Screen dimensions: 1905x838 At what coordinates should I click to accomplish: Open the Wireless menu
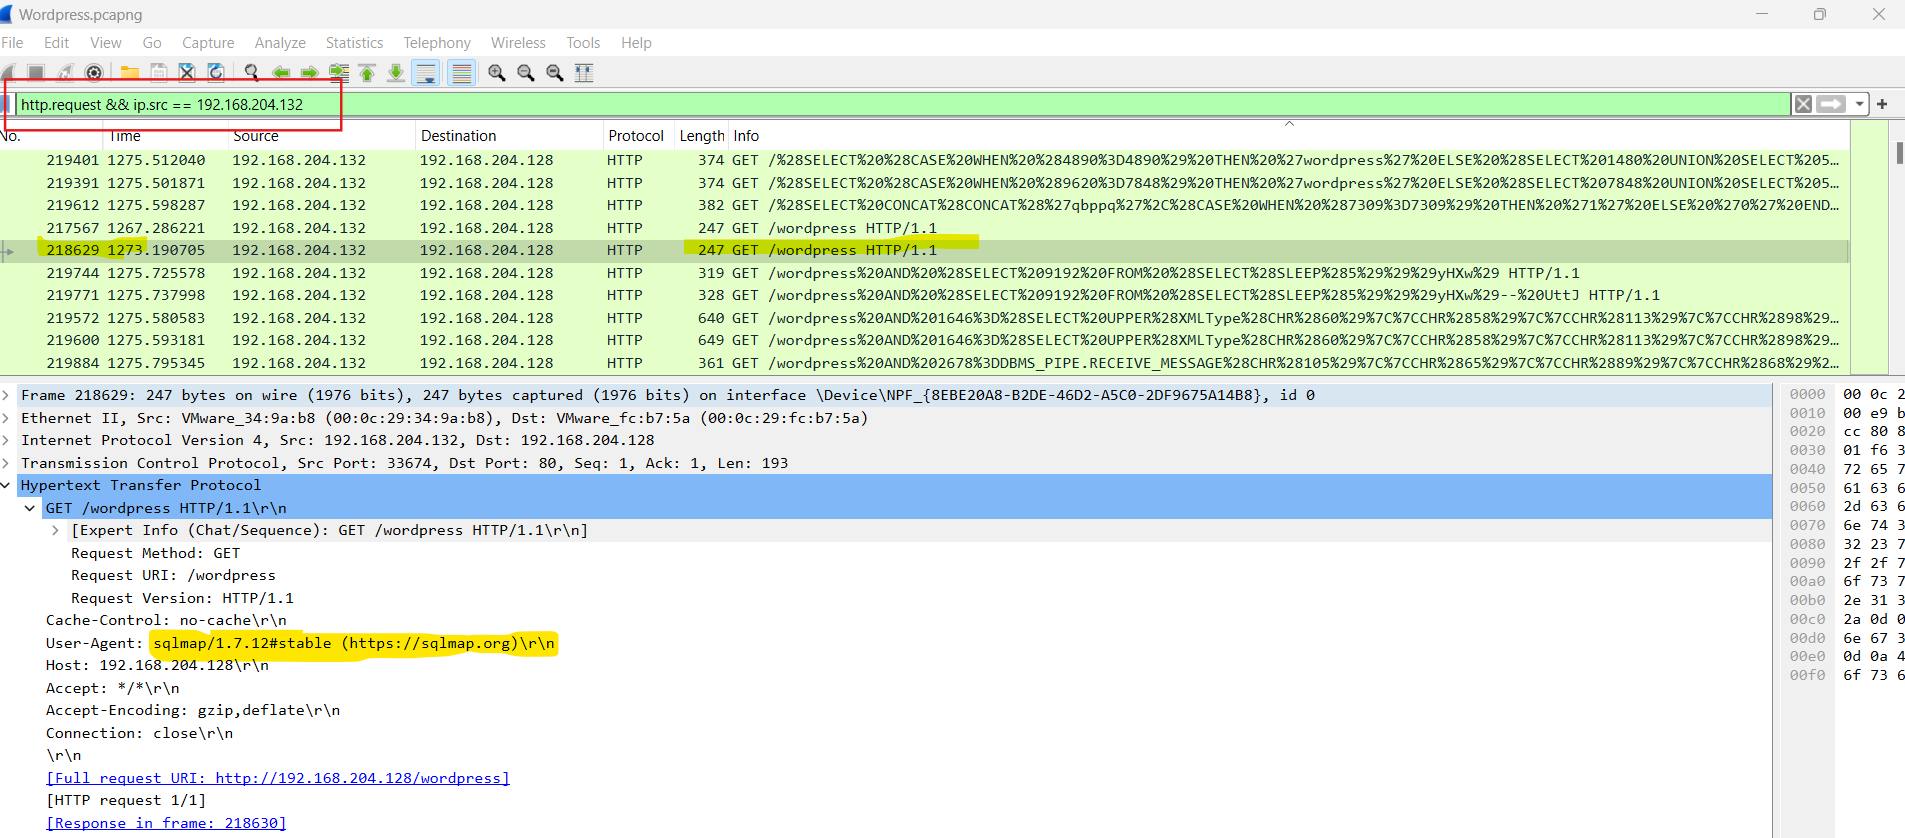518,42
